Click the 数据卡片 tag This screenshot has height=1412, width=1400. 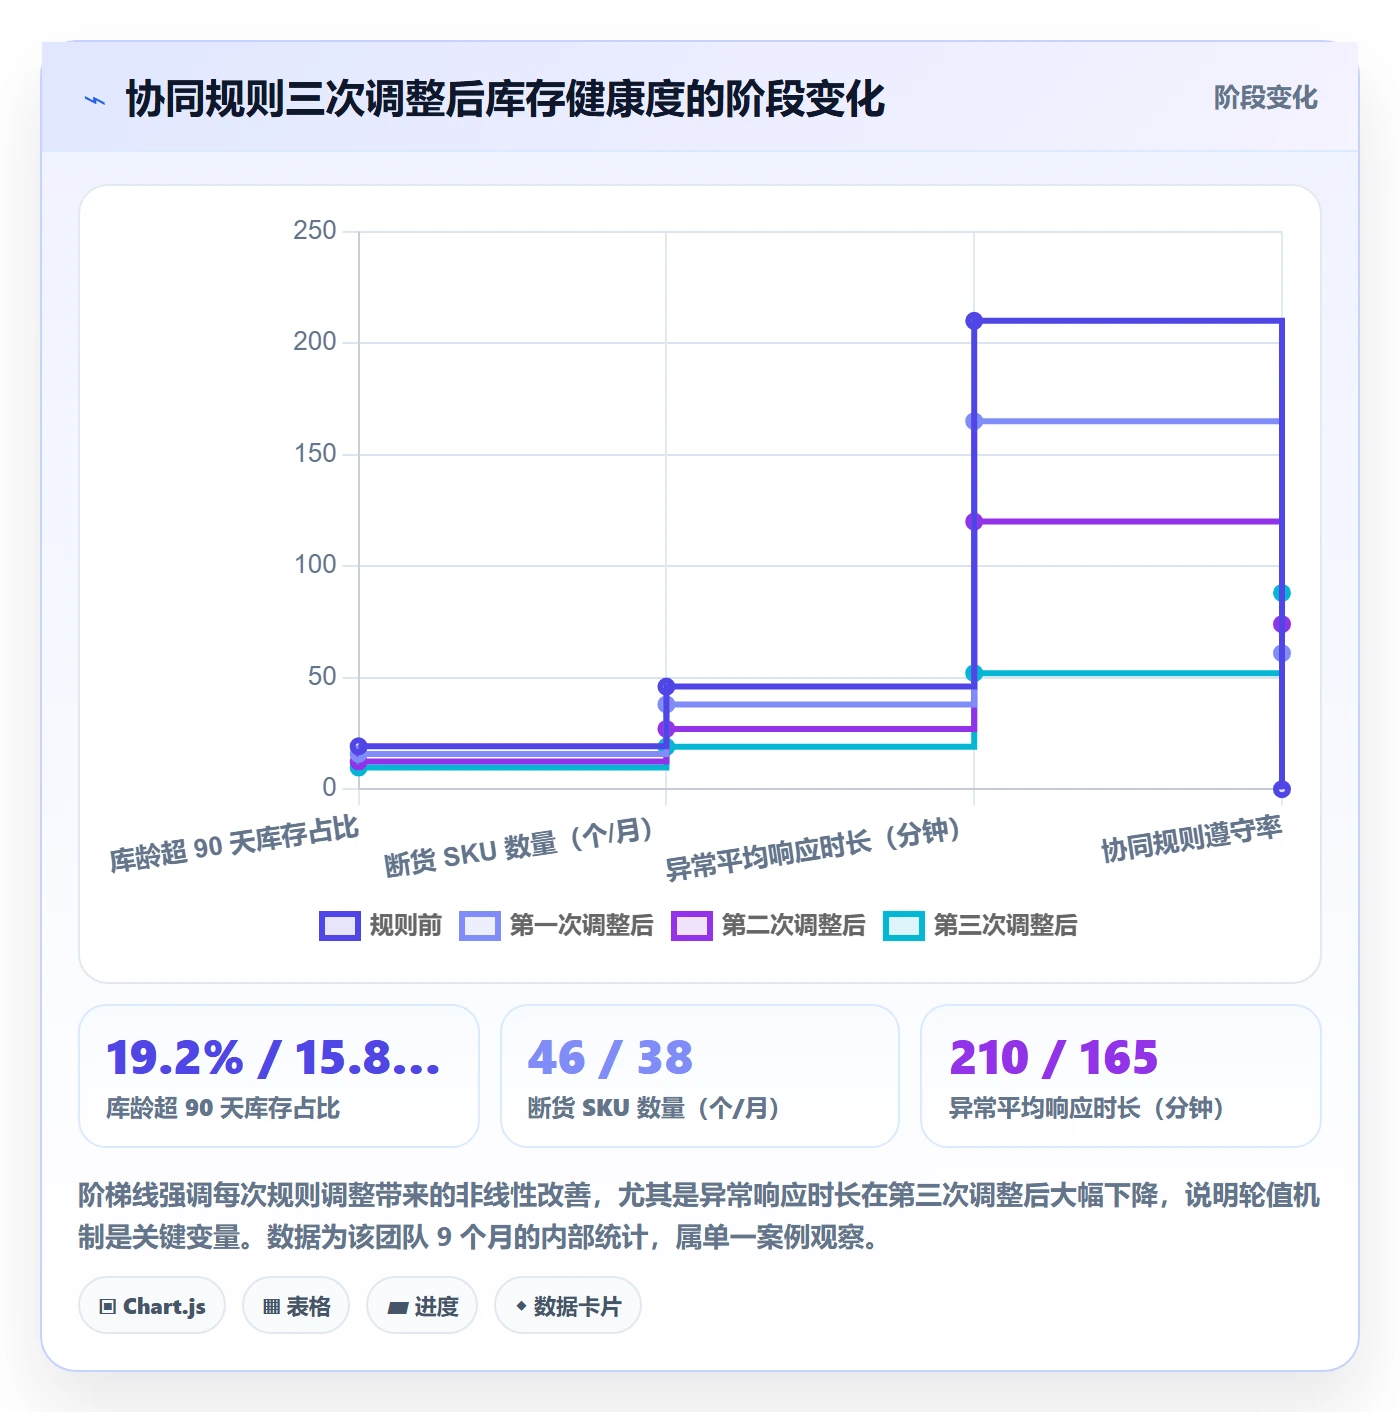(568, 1306)
